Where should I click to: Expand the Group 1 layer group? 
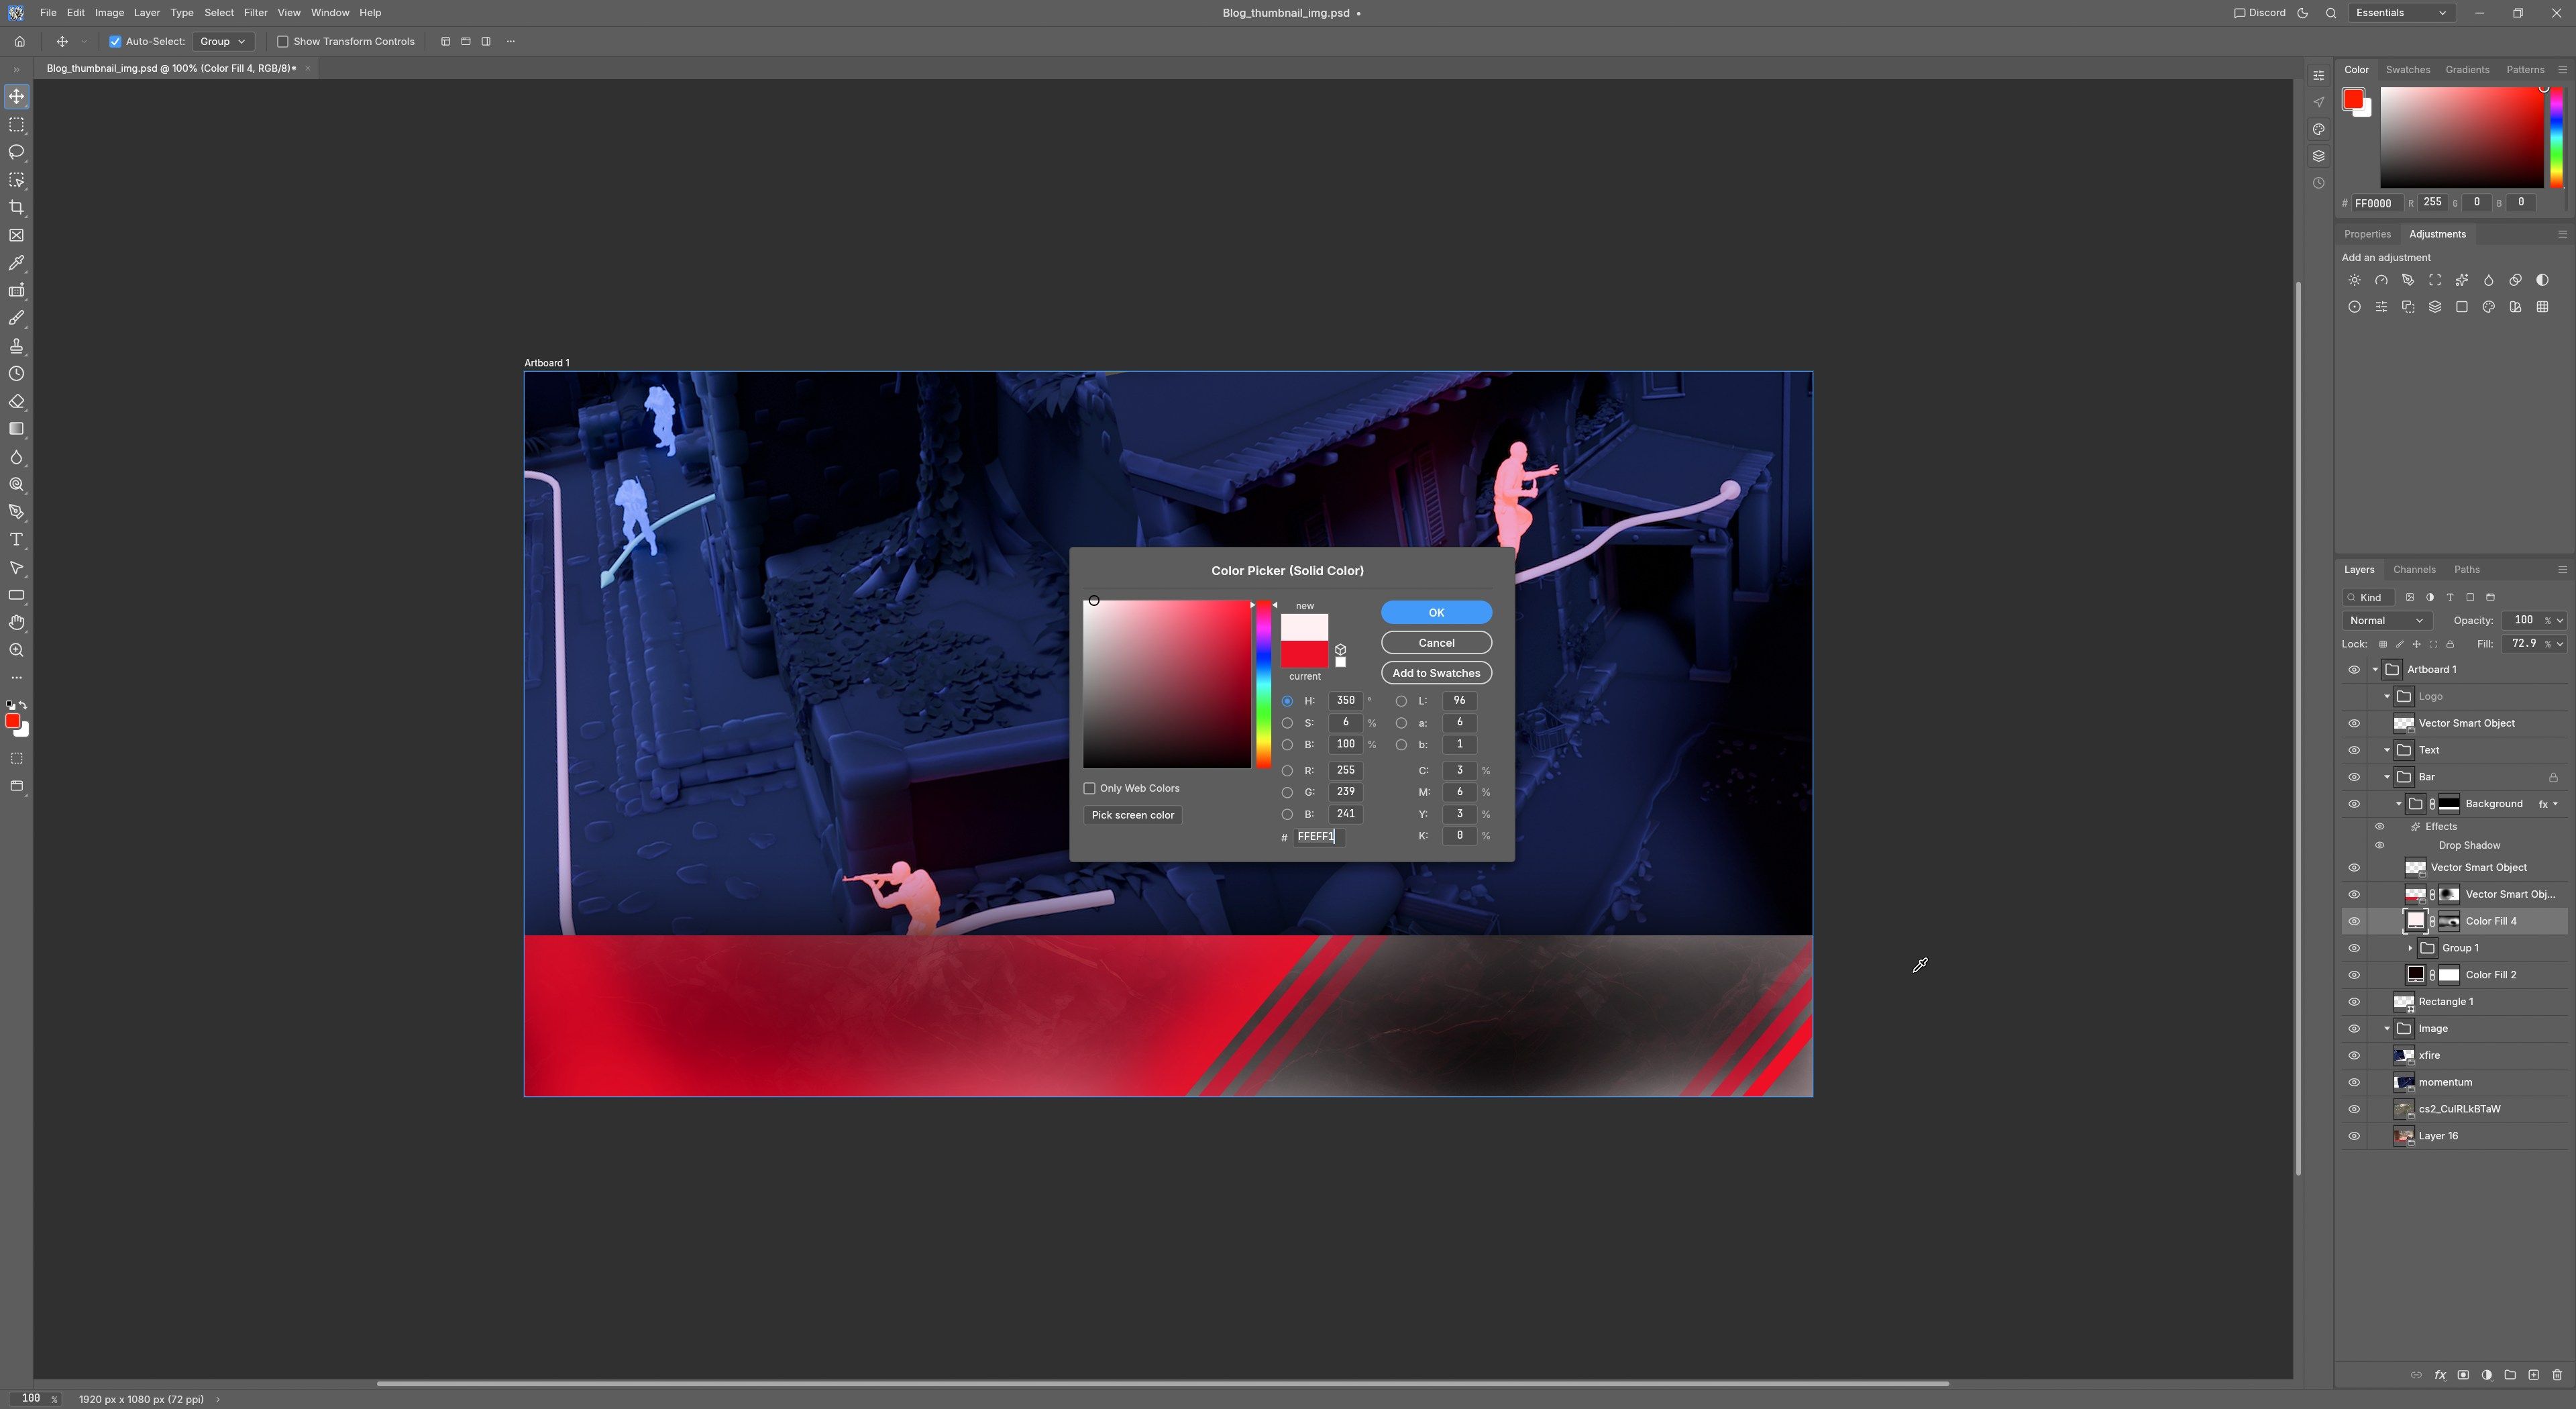pyautogui.click(x=2410, y=948)
